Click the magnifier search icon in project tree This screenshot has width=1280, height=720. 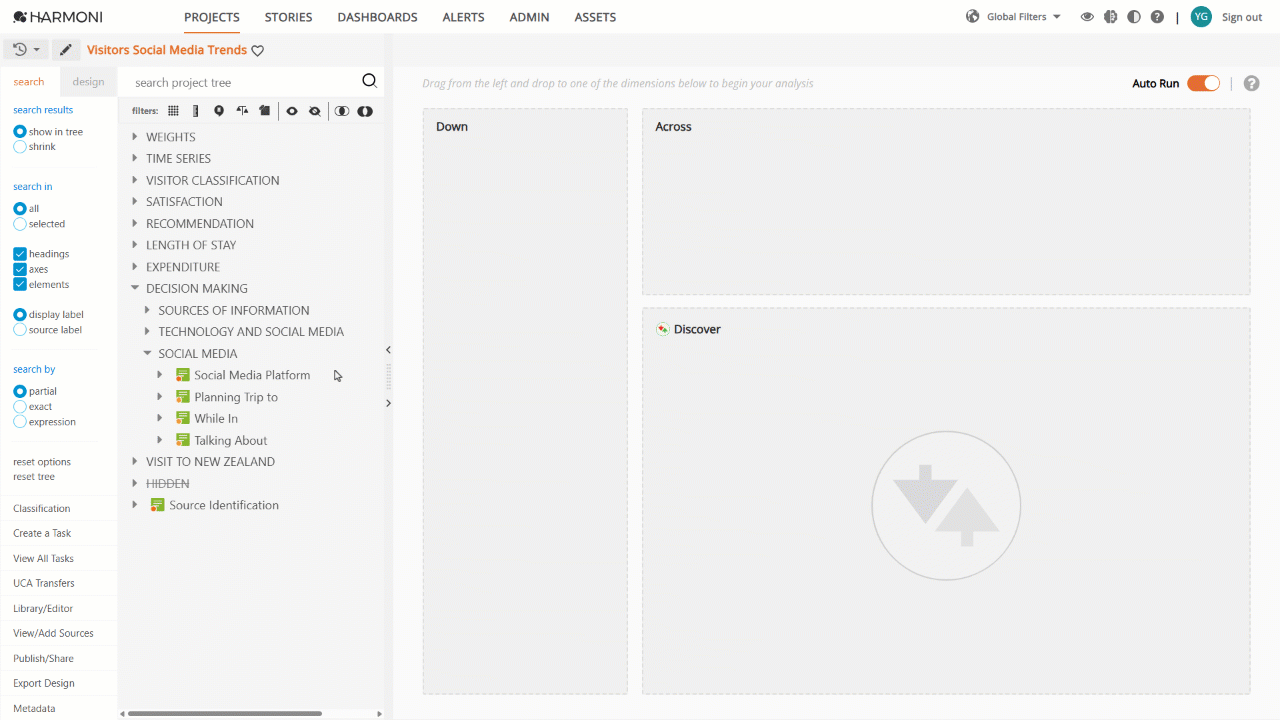point(369,82)
